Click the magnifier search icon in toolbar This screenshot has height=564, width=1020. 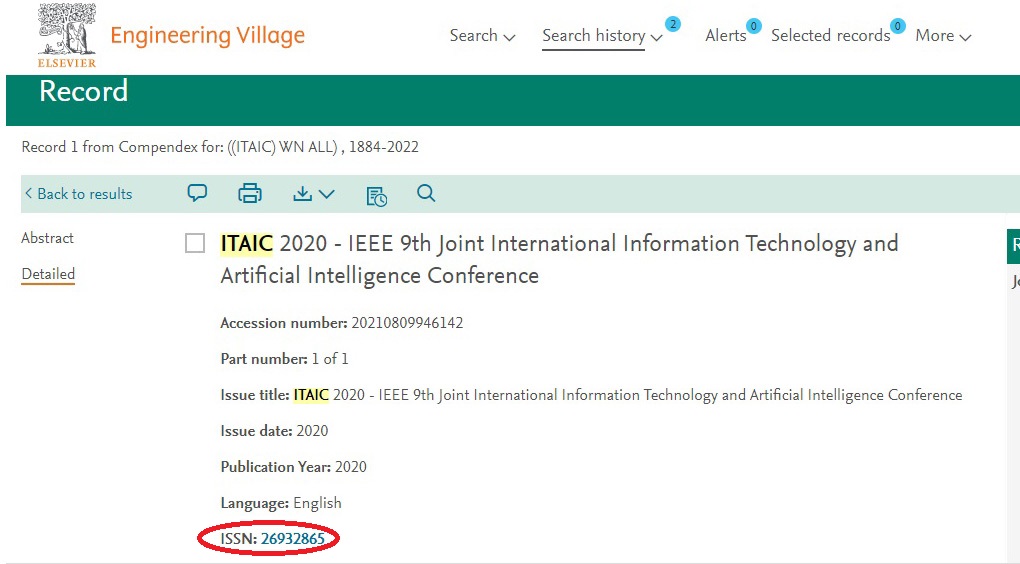426,193
